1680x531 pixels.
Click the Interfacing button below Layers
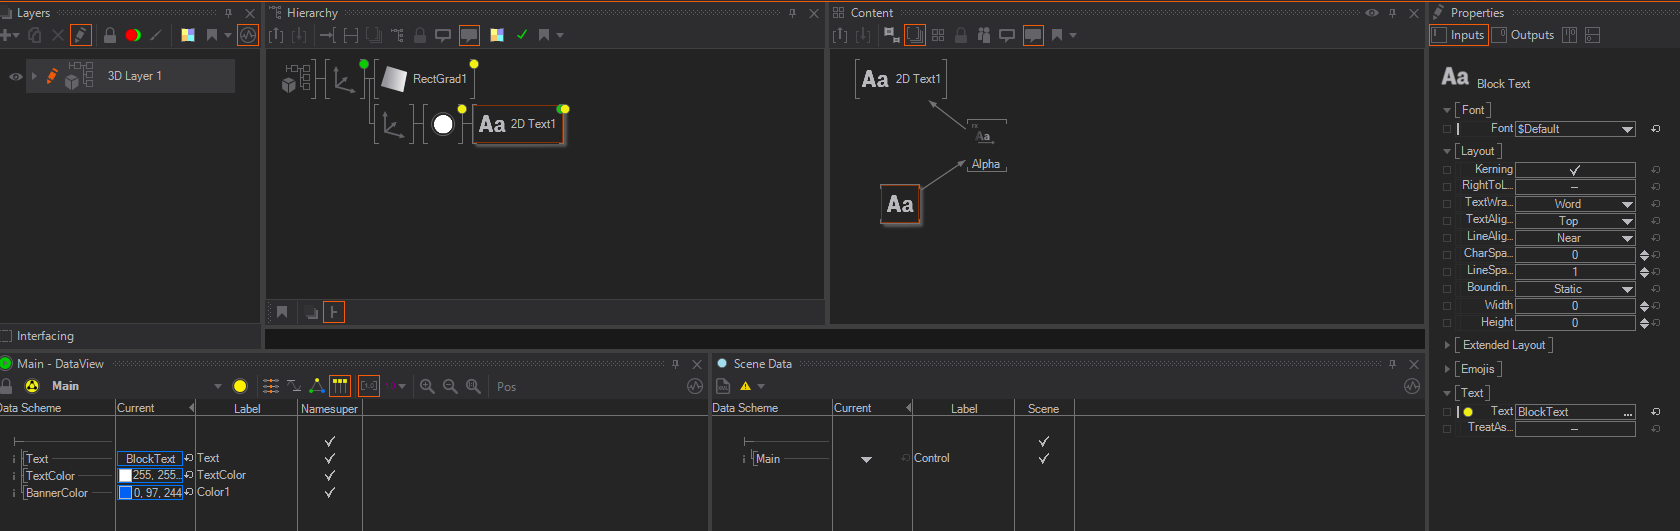click(45, 336)
